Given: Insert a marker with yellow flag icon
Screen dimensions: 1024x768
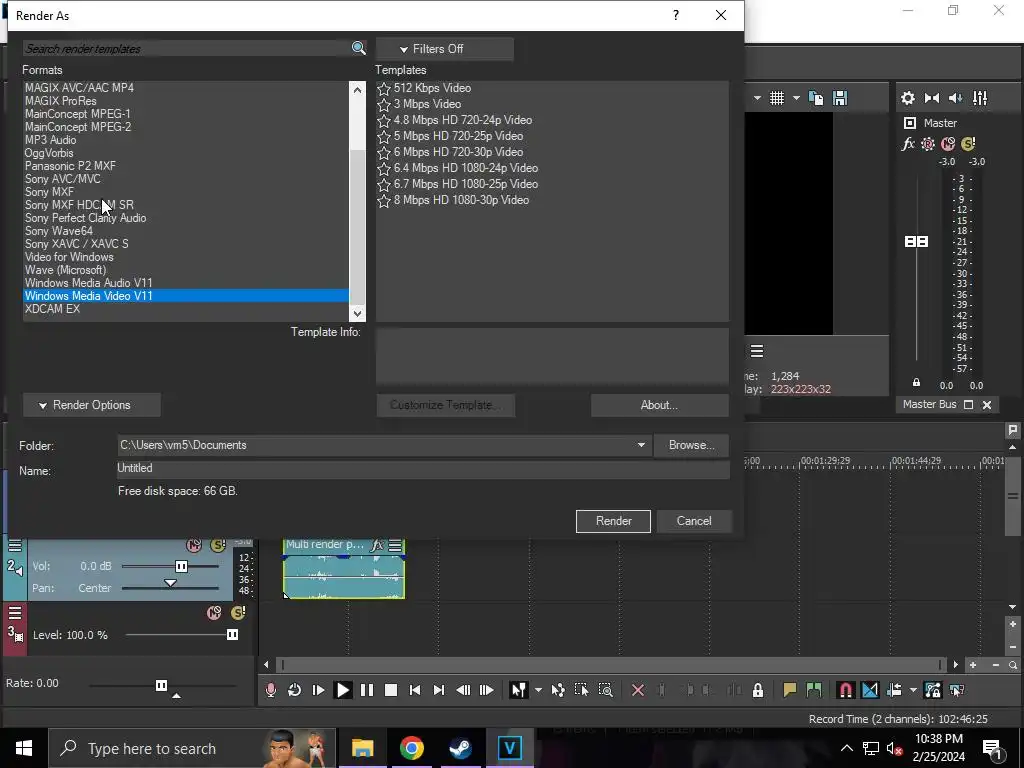Looking at the screenshot, I should click(x=790, y=690).
